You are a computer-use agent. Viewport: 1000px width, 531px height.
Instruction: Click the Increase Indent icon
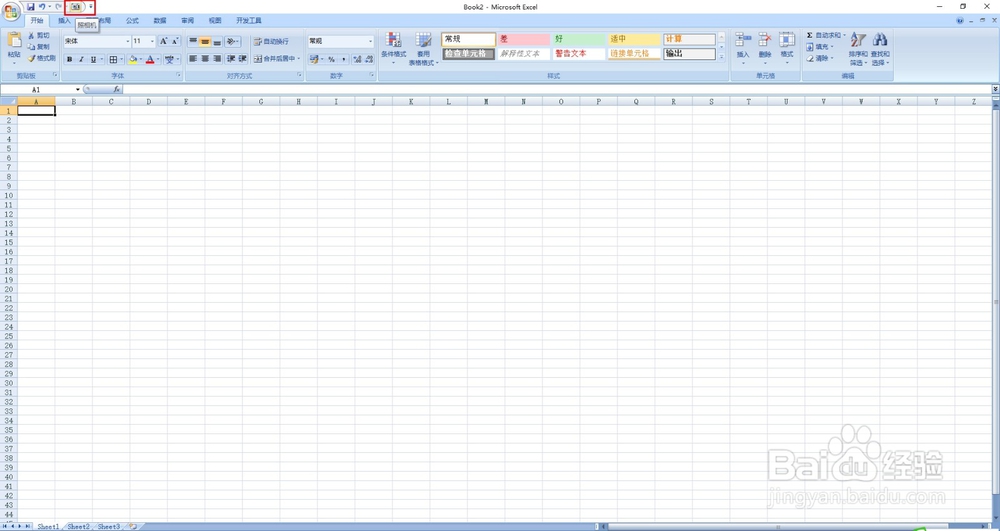coord(242,59)
